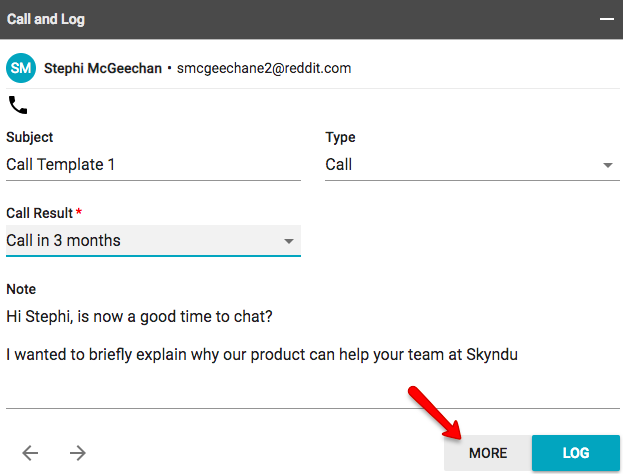Expand the Call Result dropdown arrow

pyautogui.click(x=289, y=241)
